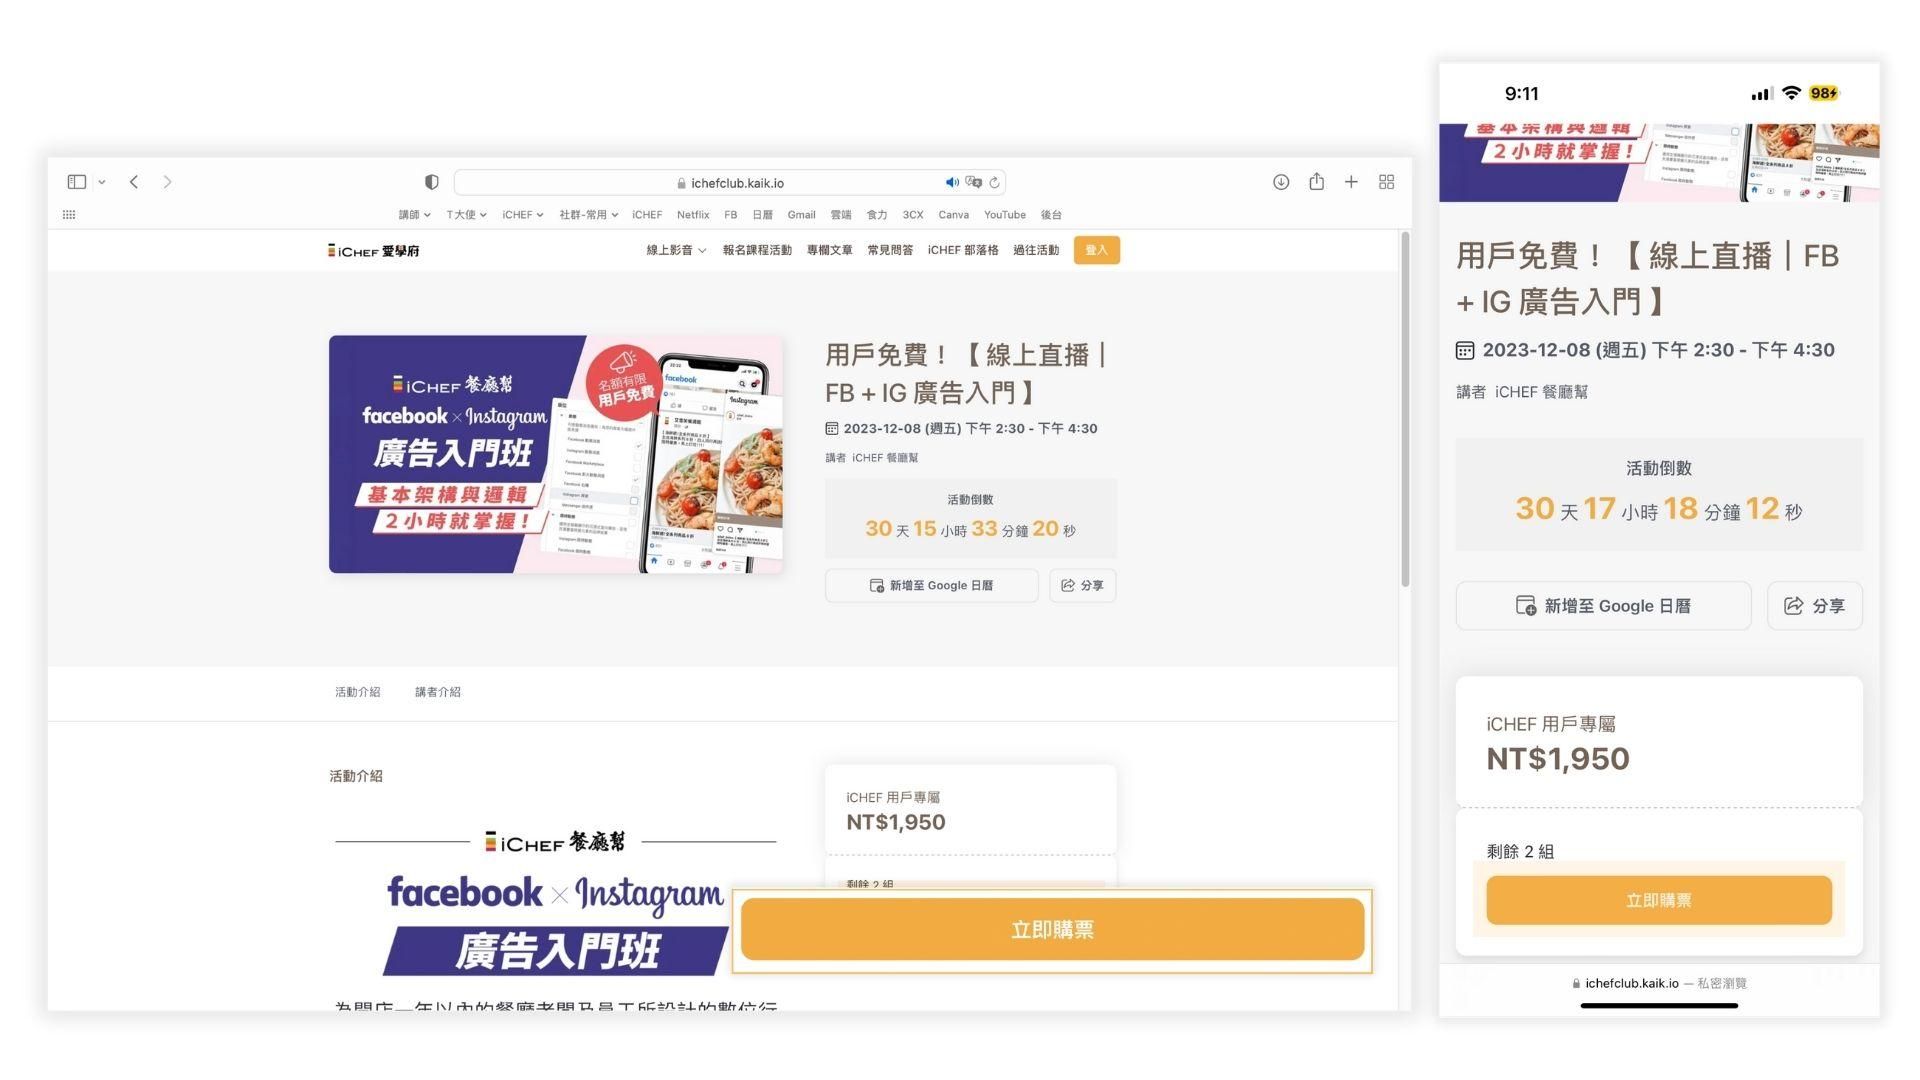Open a new tab with the plus icon
The image size is (1920, 1080).
pos(1351,182)
